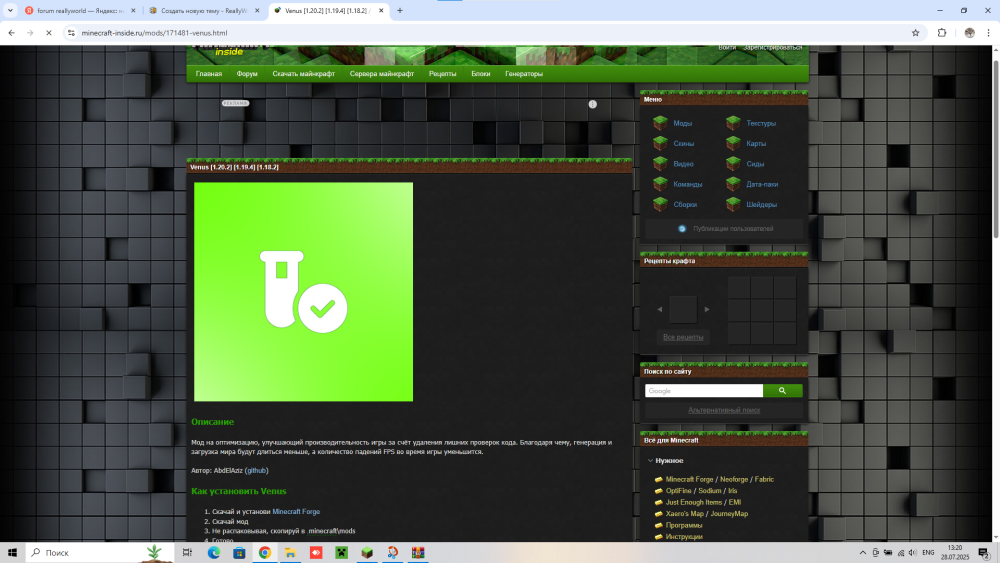Open Рецепты in the navigation bar

point(442,74)
